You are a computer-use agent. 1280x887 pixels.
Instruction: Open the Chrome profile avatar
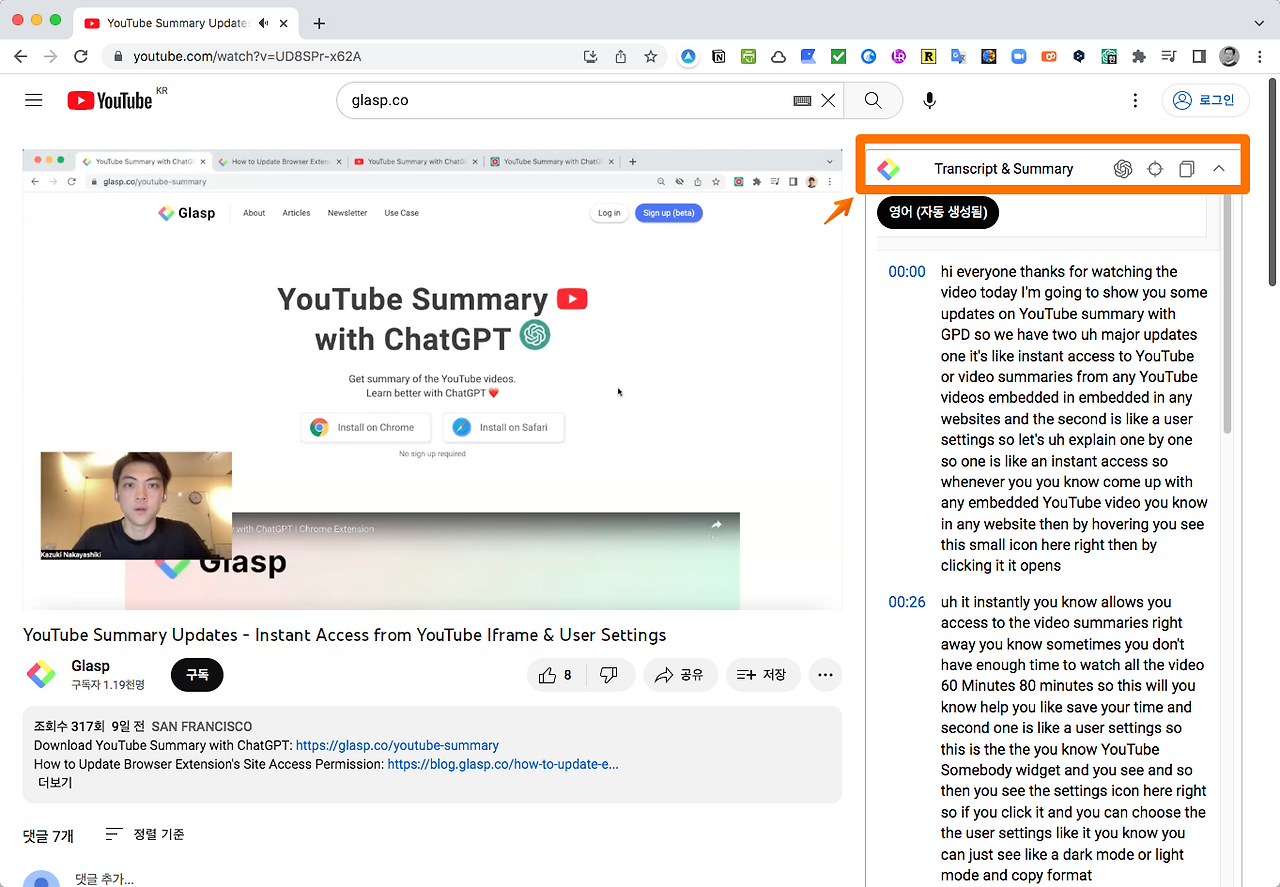[1229, 57]
